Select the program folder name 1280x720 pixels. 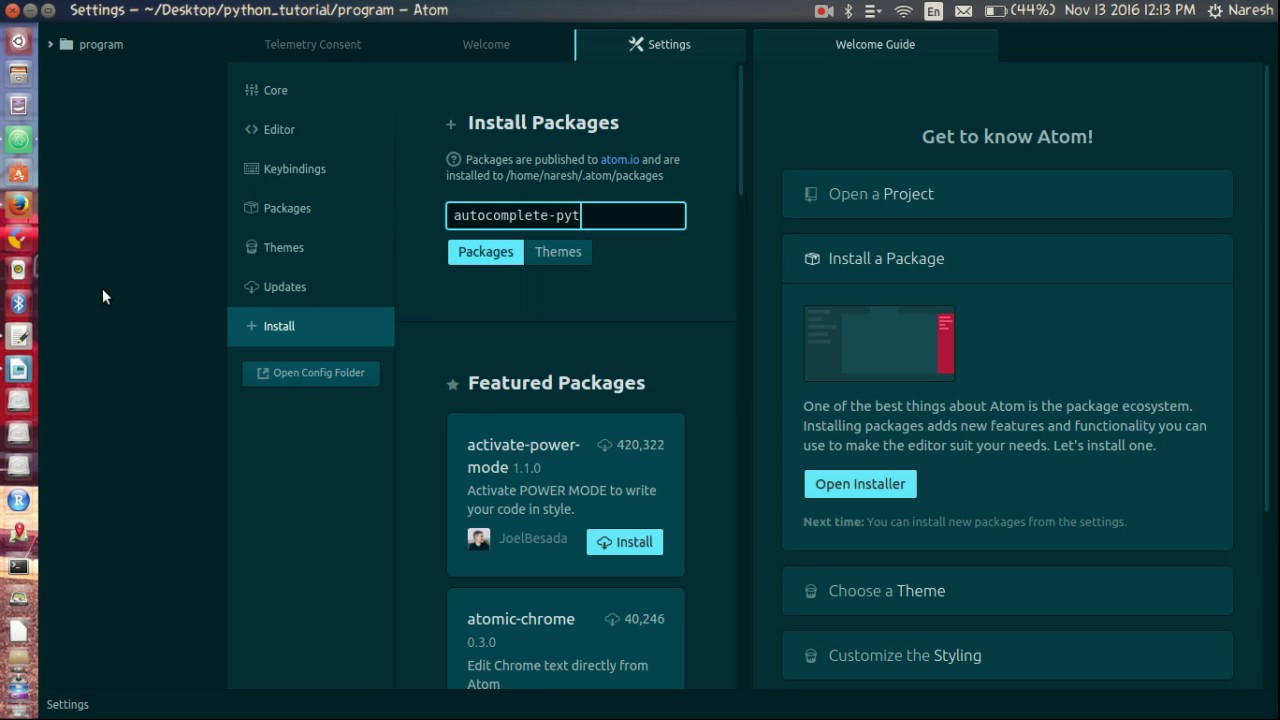pyautogui.click(x=101, y=44)
